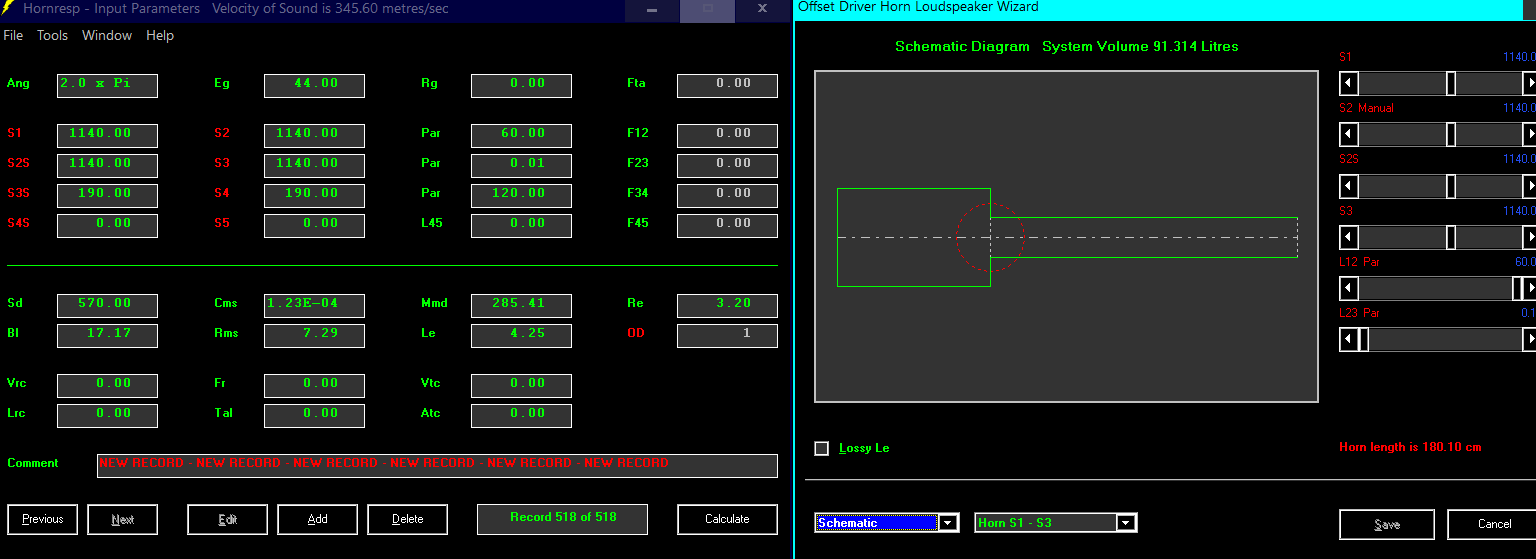Click the Hornresp lightning title bar icon
The height and width of the screenshot is (559, 1536).
pyautogui.click(x=8, y=8)
